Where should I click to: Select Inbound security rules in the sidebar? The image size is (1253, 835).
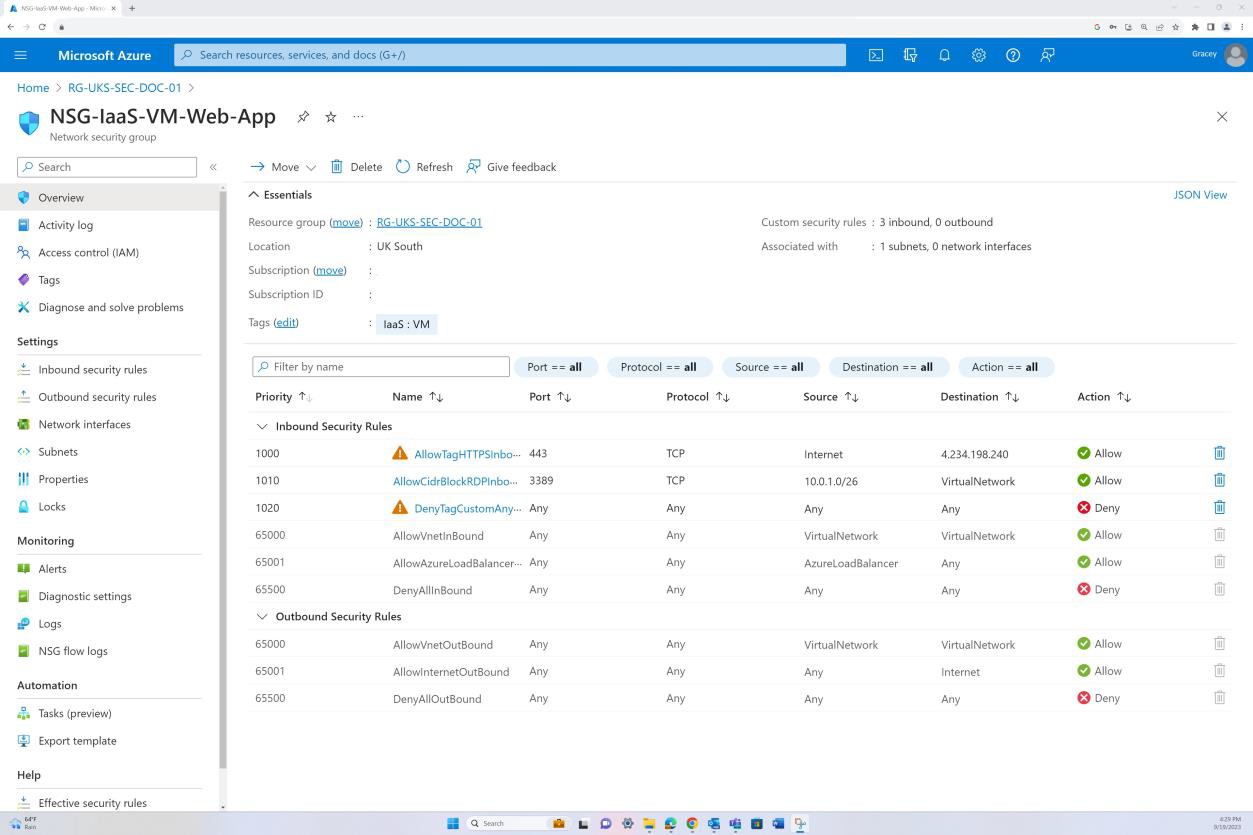pos(93,369)
